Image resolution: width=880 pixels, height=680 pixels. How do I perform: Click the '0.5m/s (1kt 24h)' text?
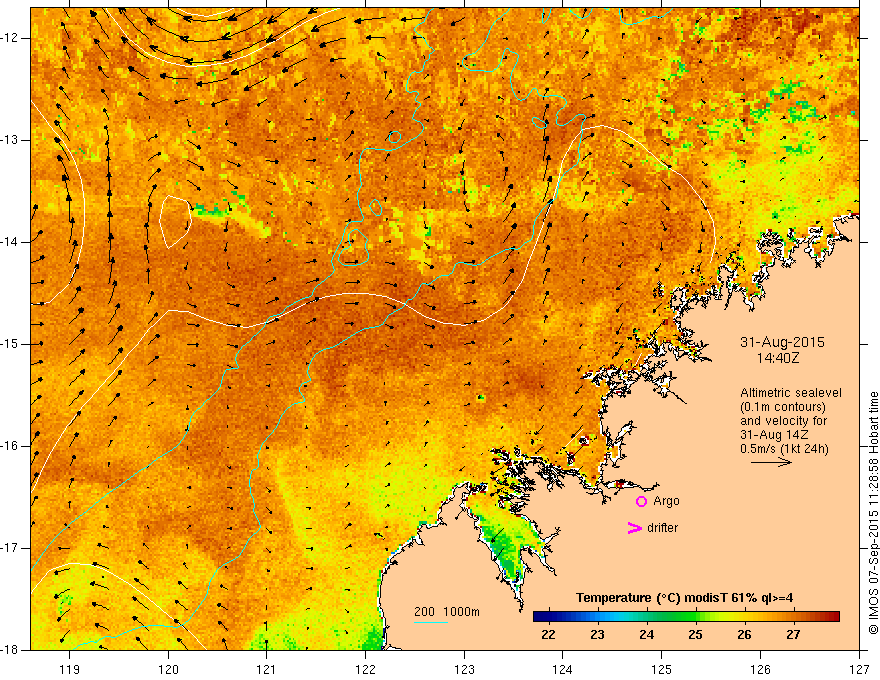pos(784,449)
